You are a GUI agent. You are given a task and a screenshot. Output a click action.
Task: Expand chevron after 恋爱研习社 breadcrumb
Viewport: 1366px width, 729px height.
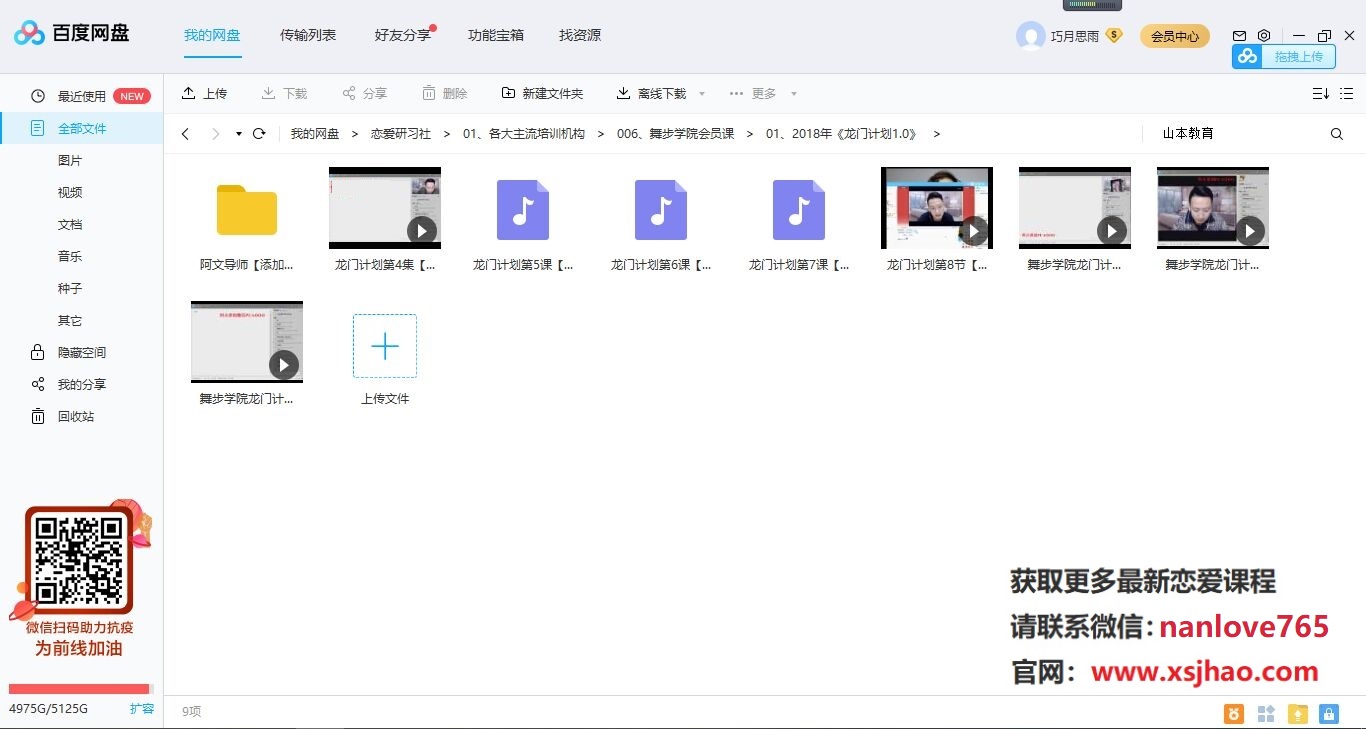[446, 134]
